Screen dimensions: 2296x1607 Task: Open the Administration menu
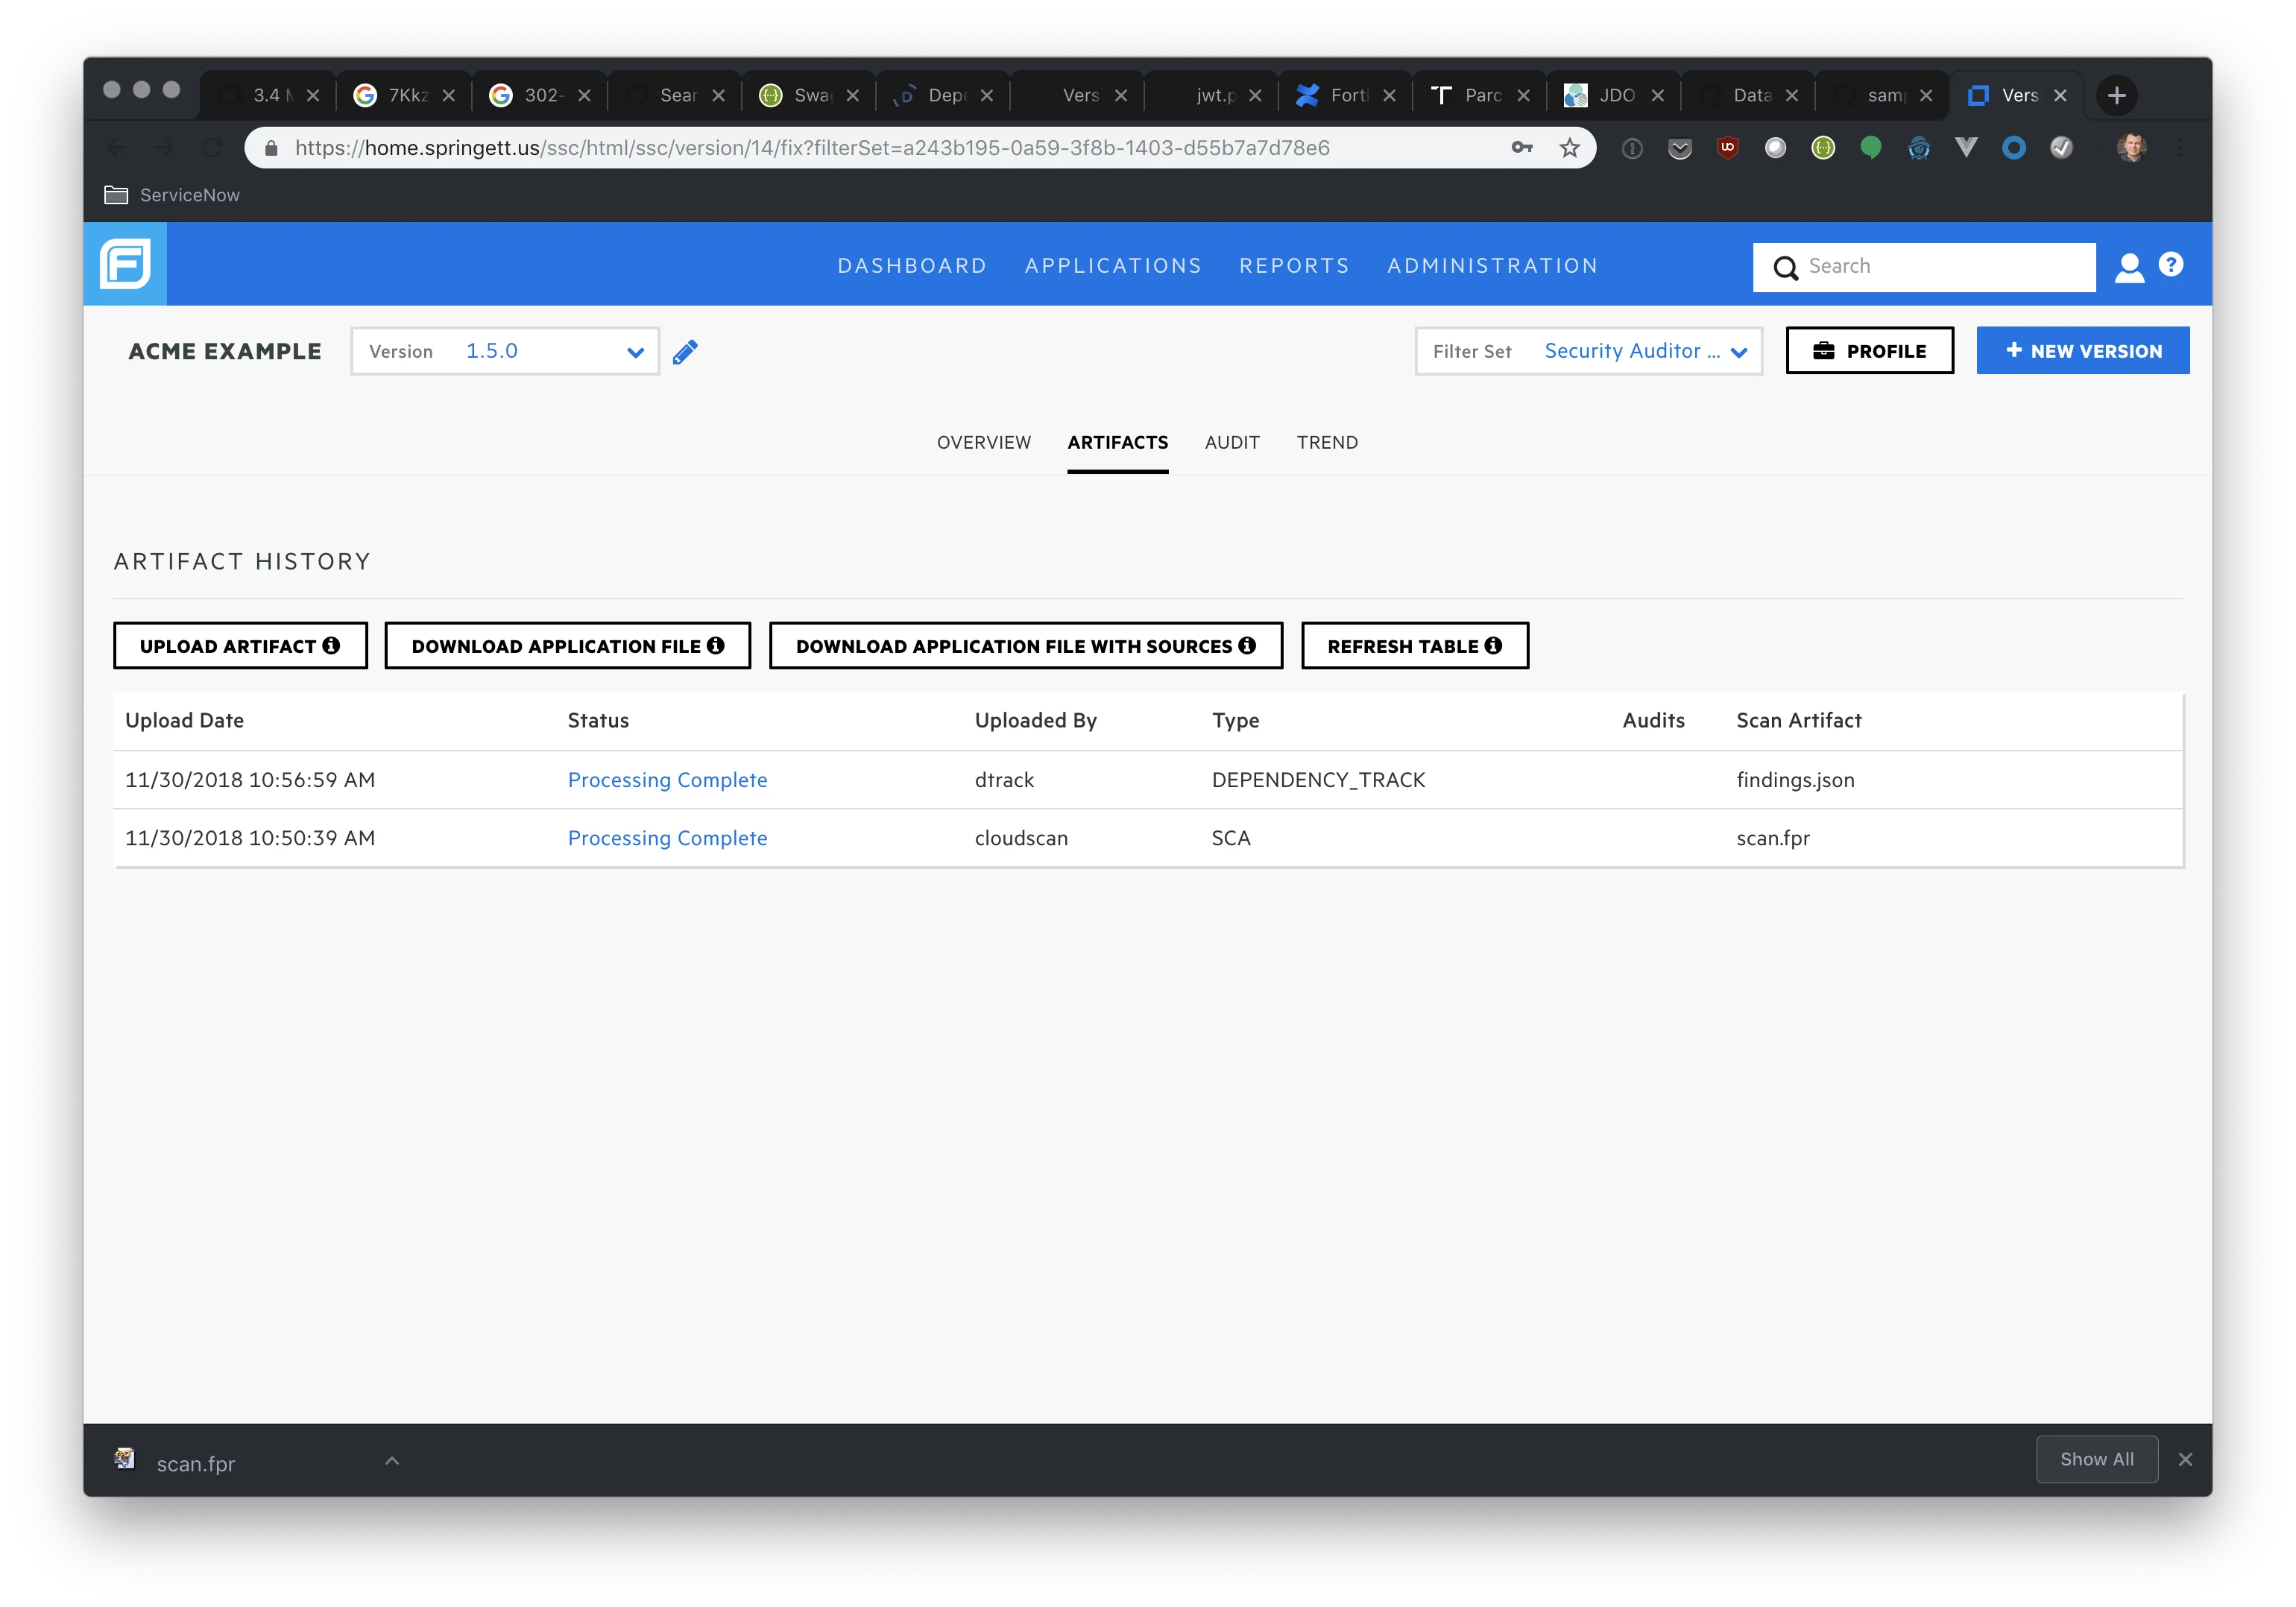pyautogui.click(x=1491, y=265)
